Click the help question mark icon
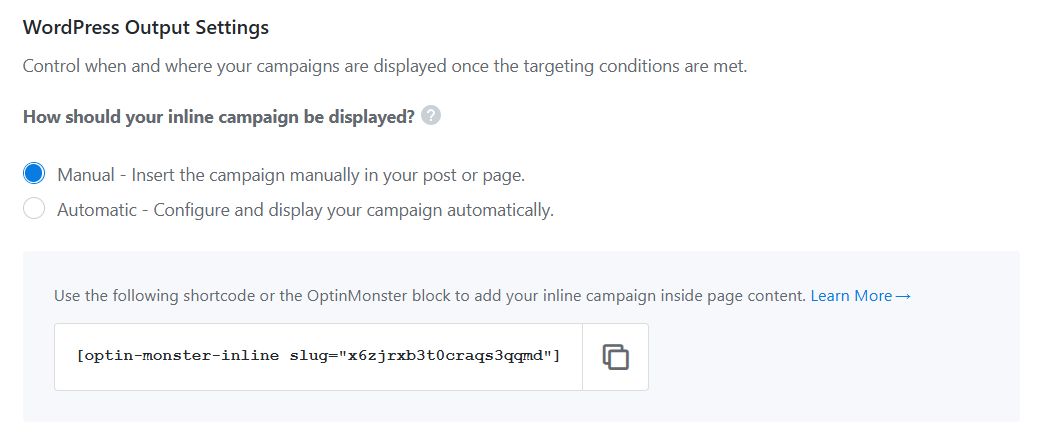This screenshot has height=443, width=1043. (431, 116)
